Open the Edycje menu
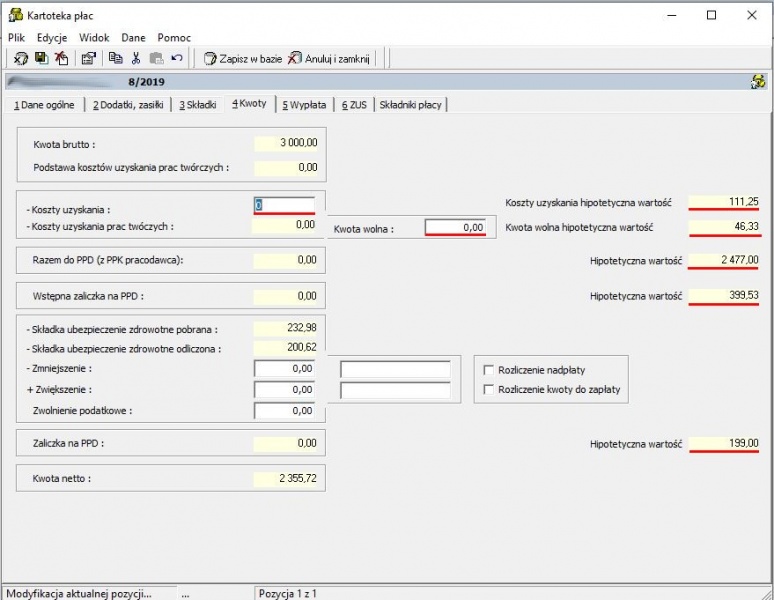774x600 pixels. 52,38
